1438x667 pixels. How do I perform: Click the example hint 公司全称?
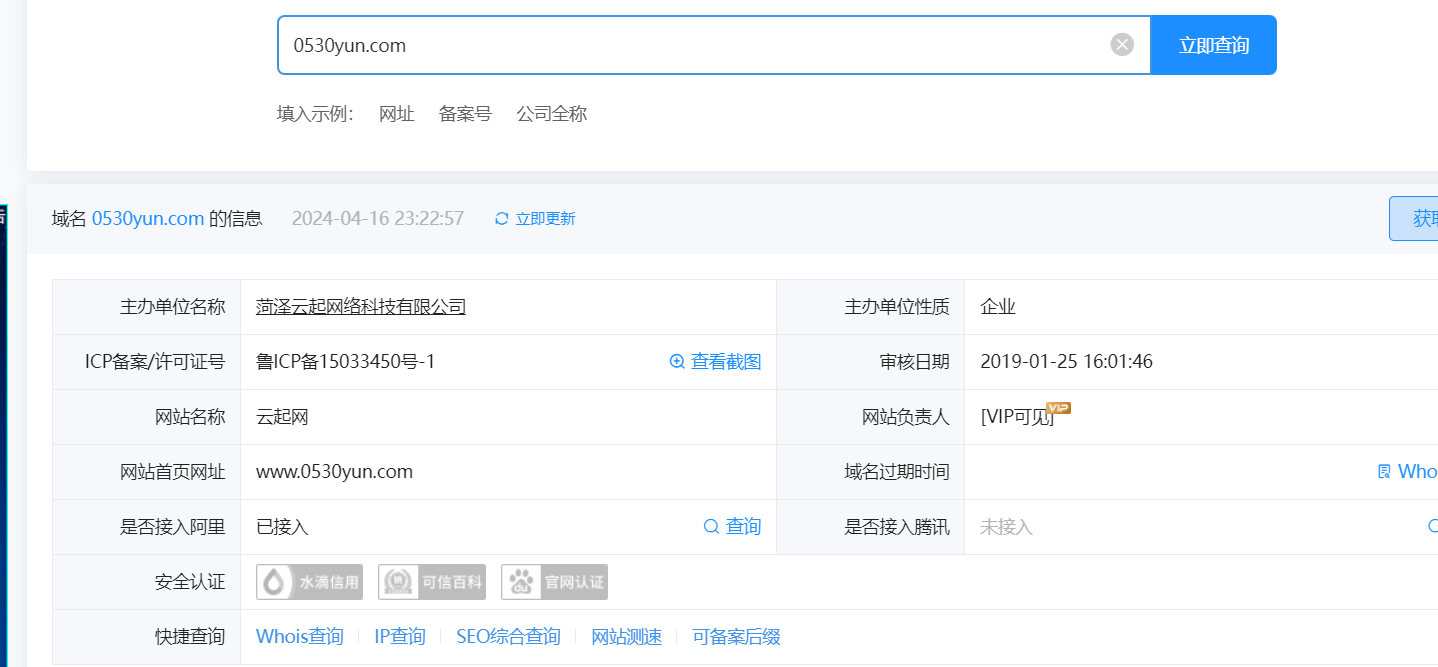pos(552,114)
